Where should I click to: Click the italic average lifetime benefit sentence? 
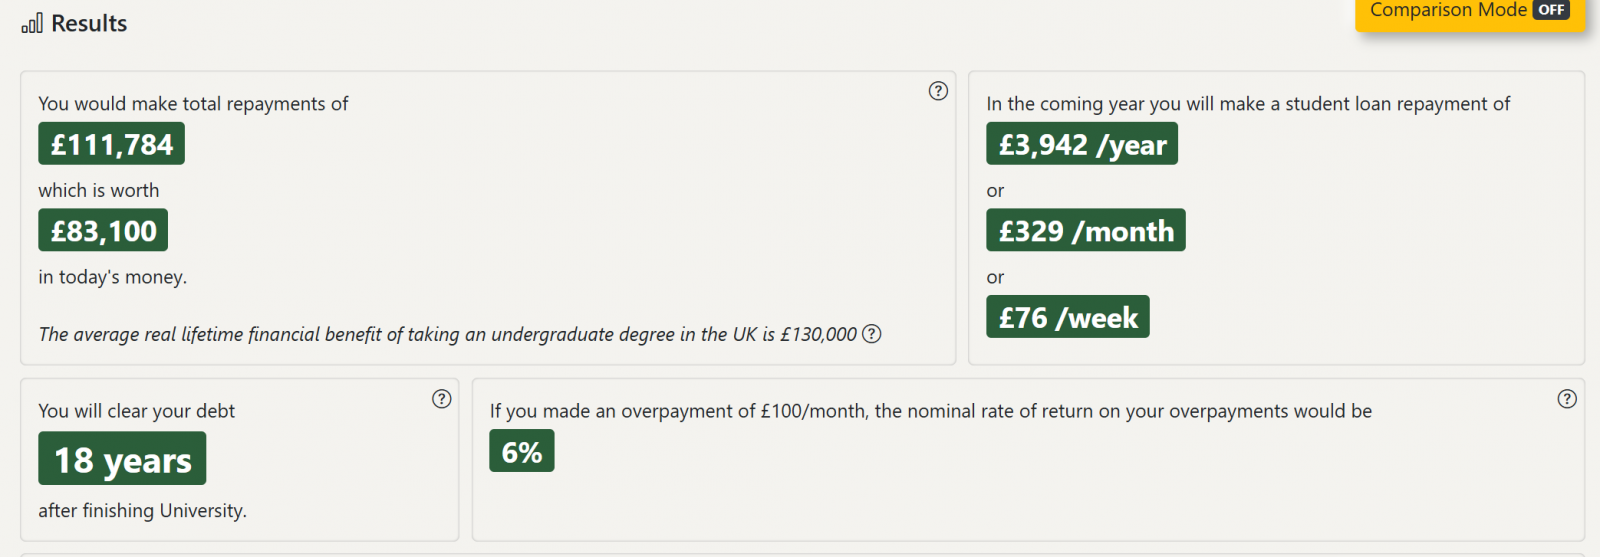(x=448, y=334)
